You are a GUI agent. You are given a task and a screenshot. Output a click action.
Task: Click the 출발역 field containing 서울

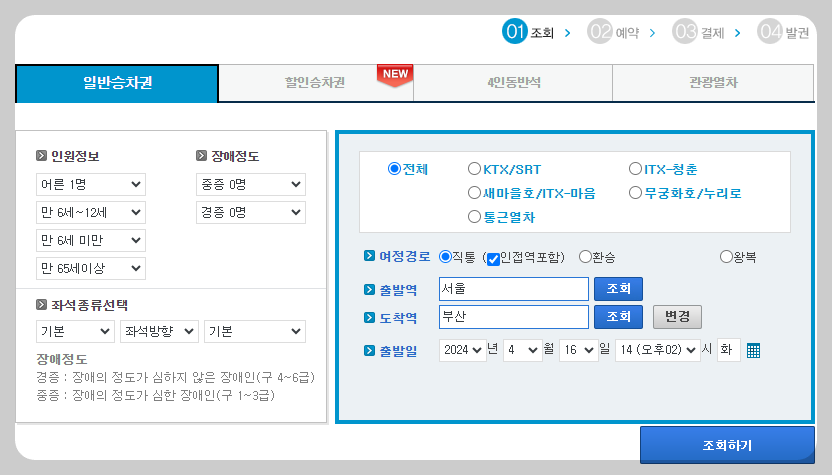[x=514, y=289]
